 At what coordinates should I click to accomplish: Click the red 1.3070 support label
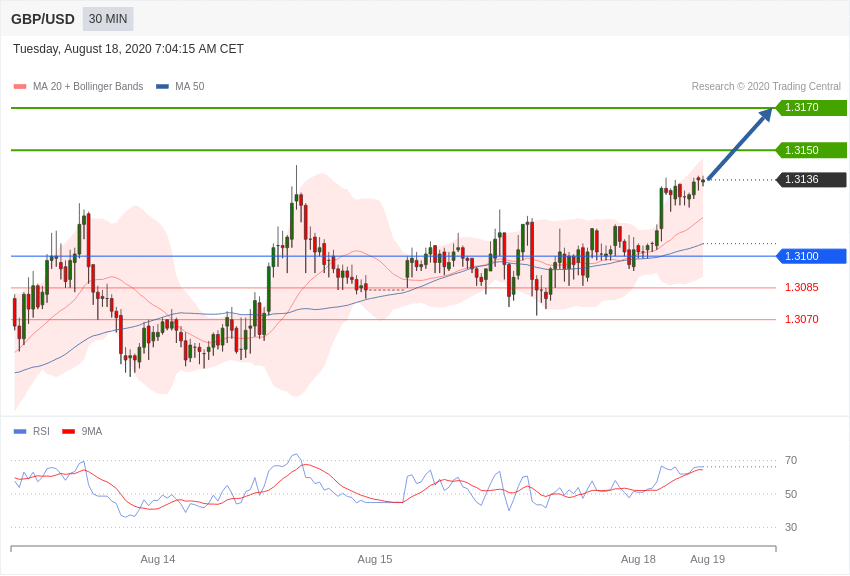click(x=802, y=319)
